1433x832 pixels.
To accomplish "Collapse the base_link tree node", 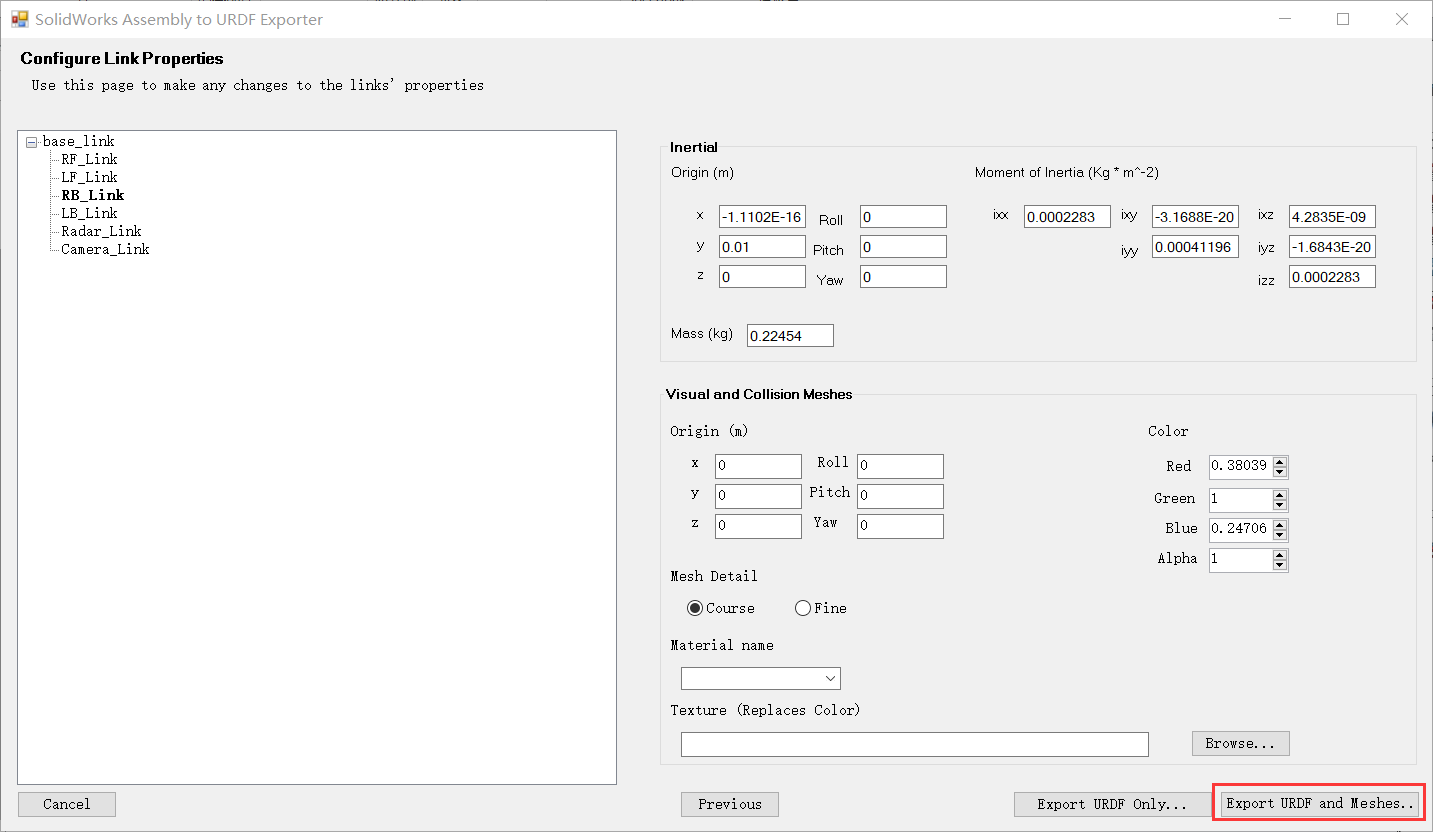I will tap(31, 142).
